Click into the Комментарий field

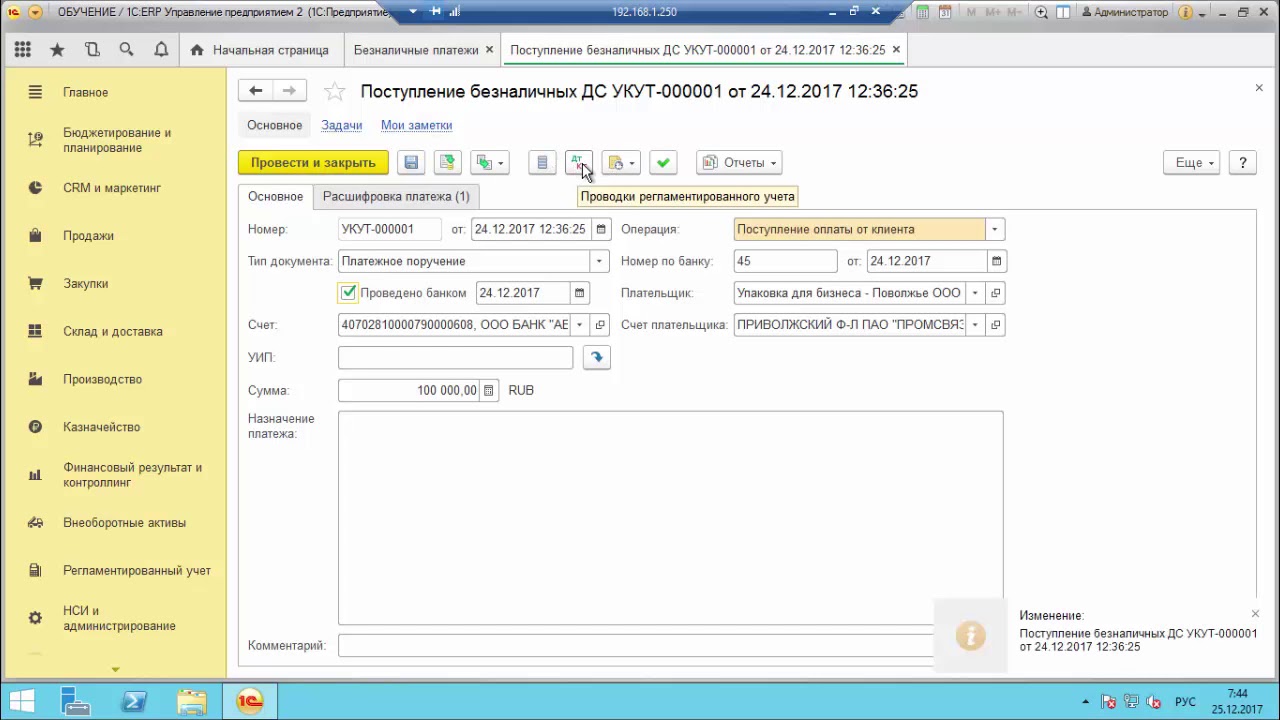click(636, 646)
